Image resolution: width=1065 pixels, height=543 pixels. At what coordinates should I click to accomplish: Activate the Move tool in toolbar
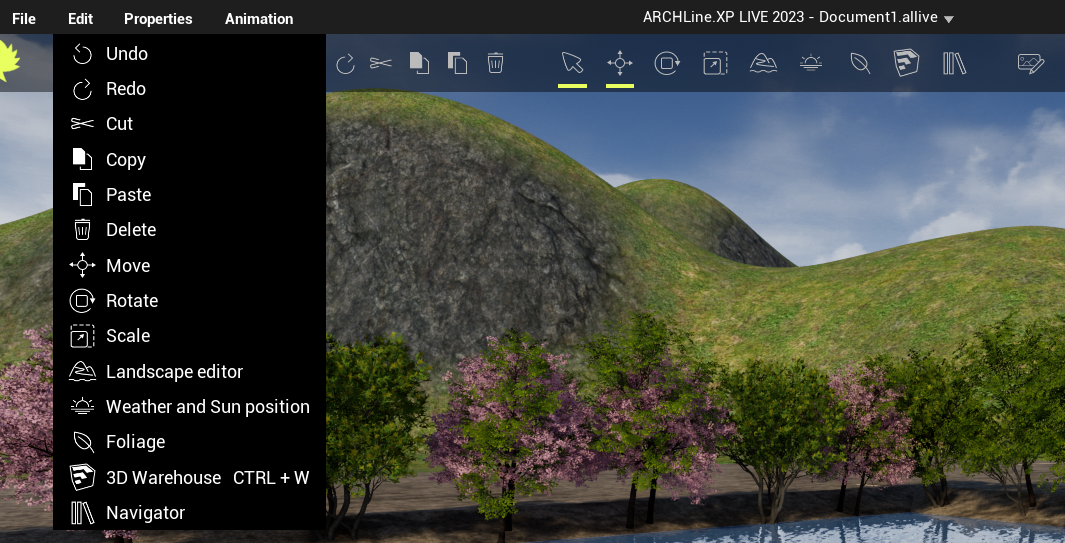(620, 63)
